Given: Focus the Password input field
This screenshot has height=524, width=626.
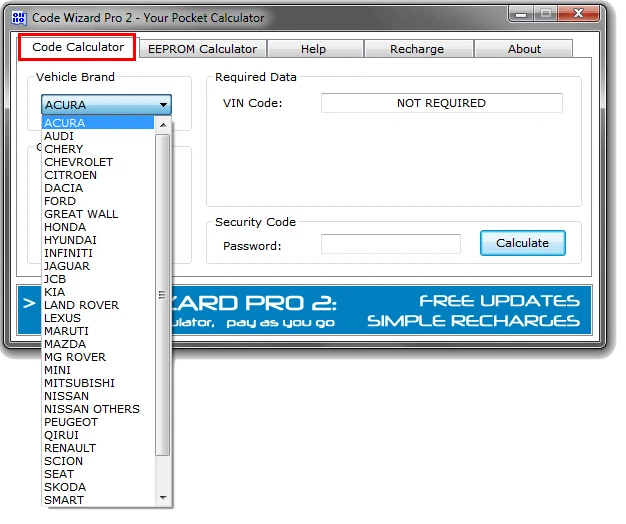Looking at the screenshot, I should 391,244.
